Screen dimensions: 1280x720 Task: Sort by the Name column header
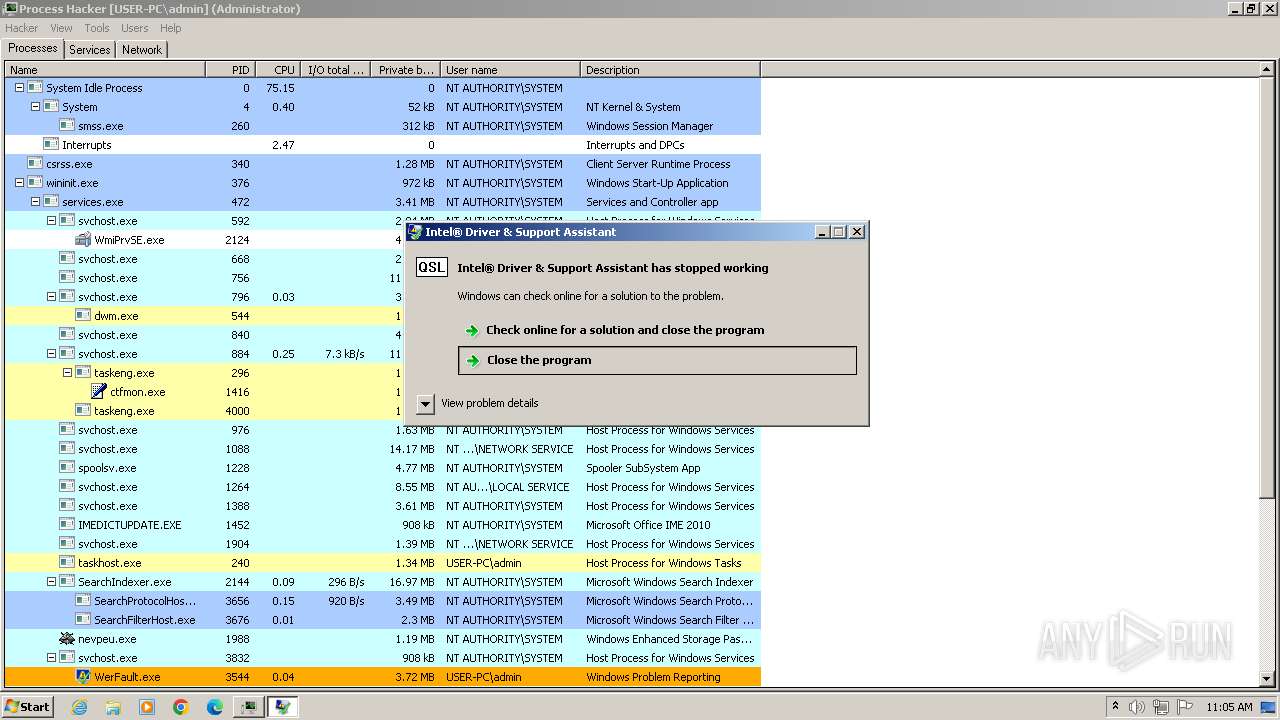[x=105, y=70]
